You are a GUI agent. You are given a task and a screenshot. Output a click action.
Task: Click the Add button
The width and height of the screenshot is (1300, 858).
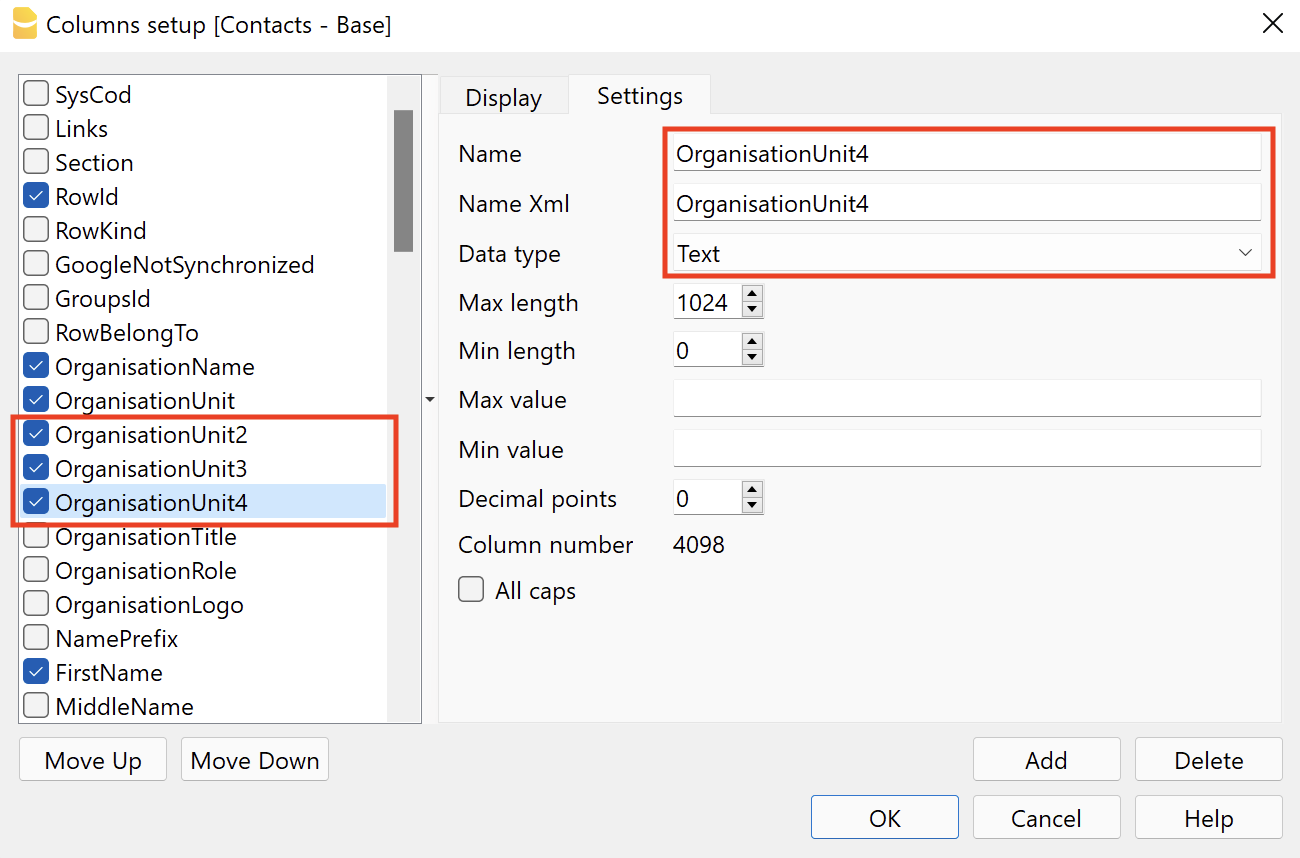[1046, 760]
